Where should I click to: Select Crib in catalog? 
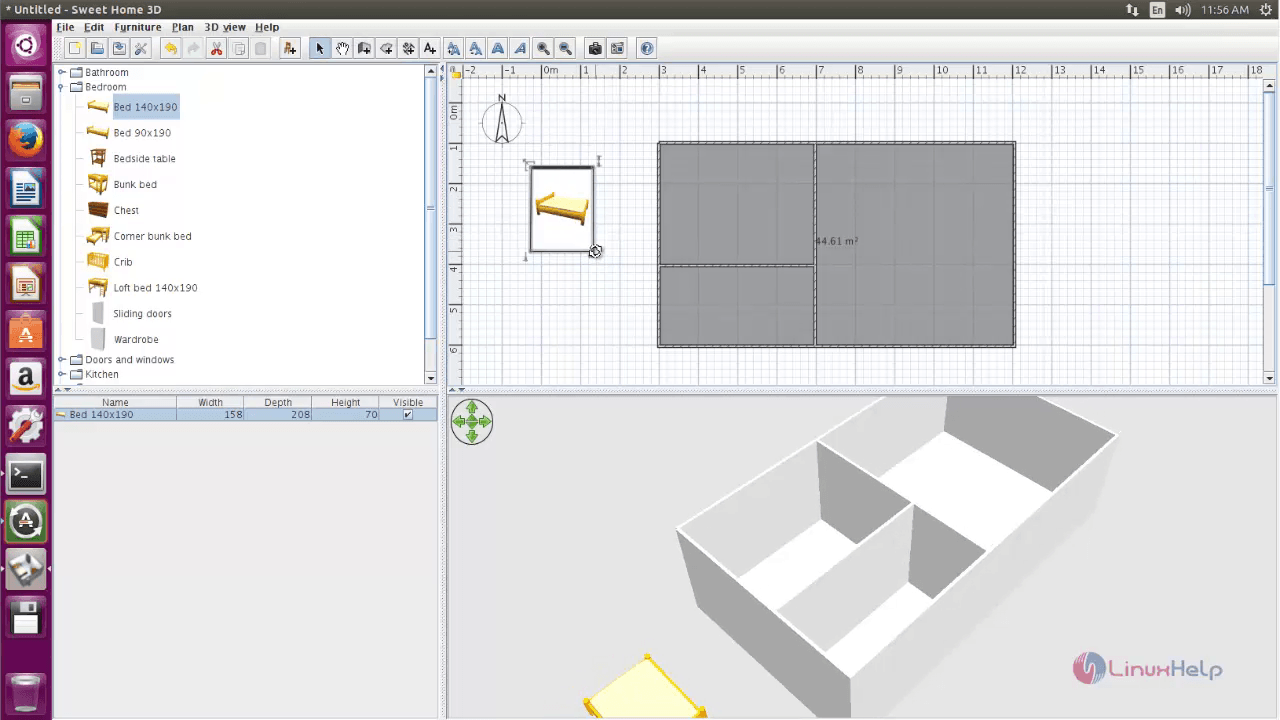123,262
